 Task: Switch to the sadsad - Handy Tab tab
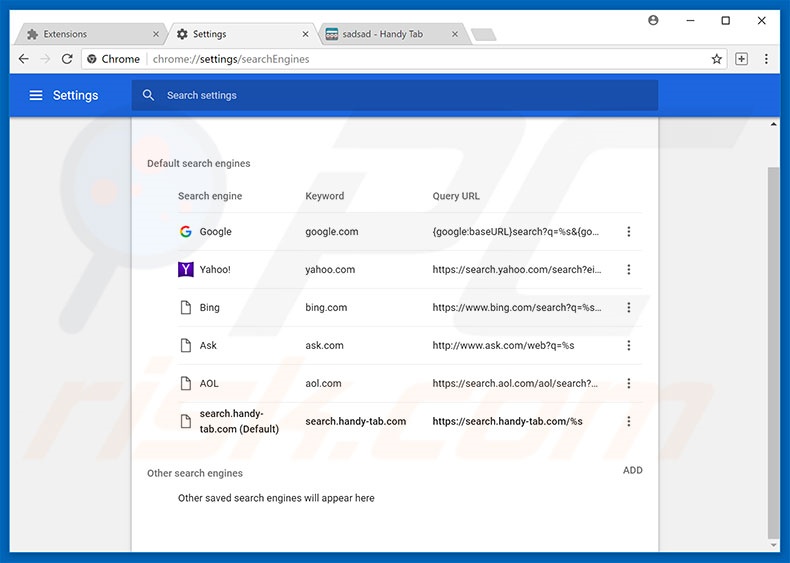(x=393, y=34)
